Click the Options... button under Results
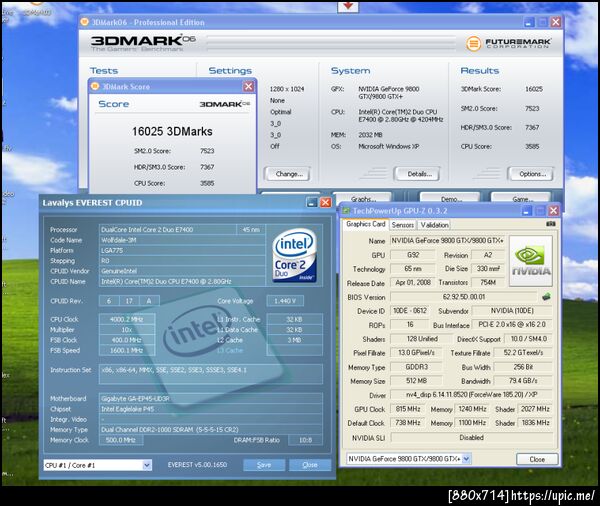This screenshot has width=600, height=506. tap(531, 174)
